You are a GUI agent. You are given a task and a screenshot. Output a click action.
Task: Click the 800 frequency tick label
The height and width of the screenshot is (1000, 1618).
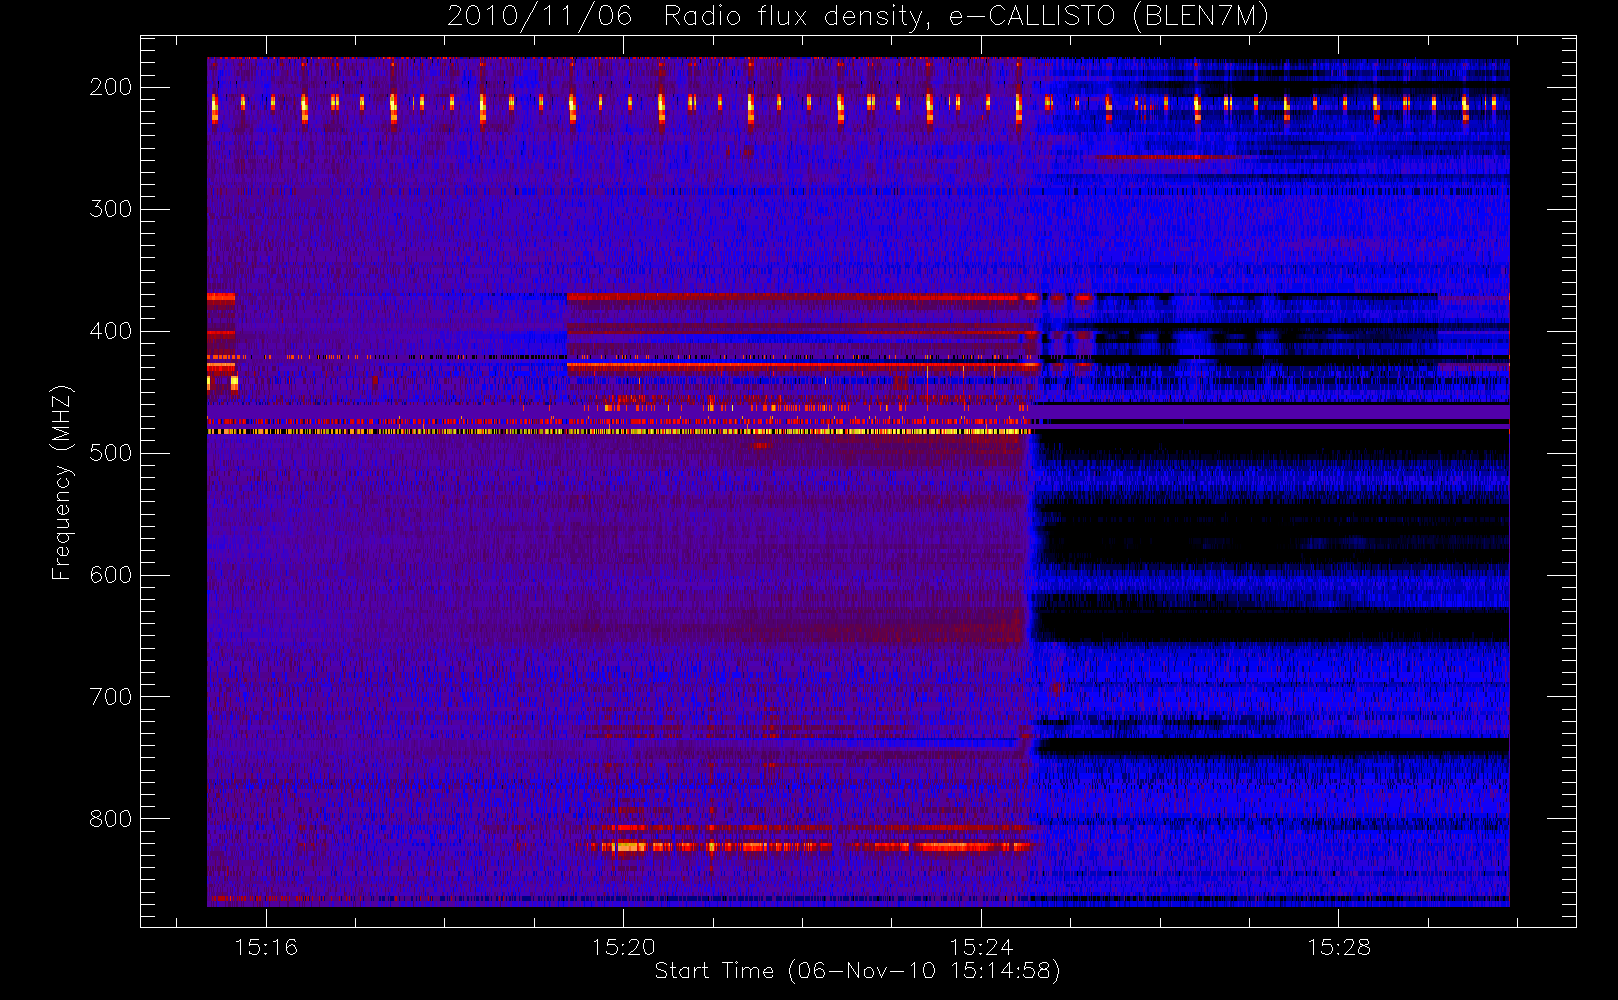coord(110,819)
